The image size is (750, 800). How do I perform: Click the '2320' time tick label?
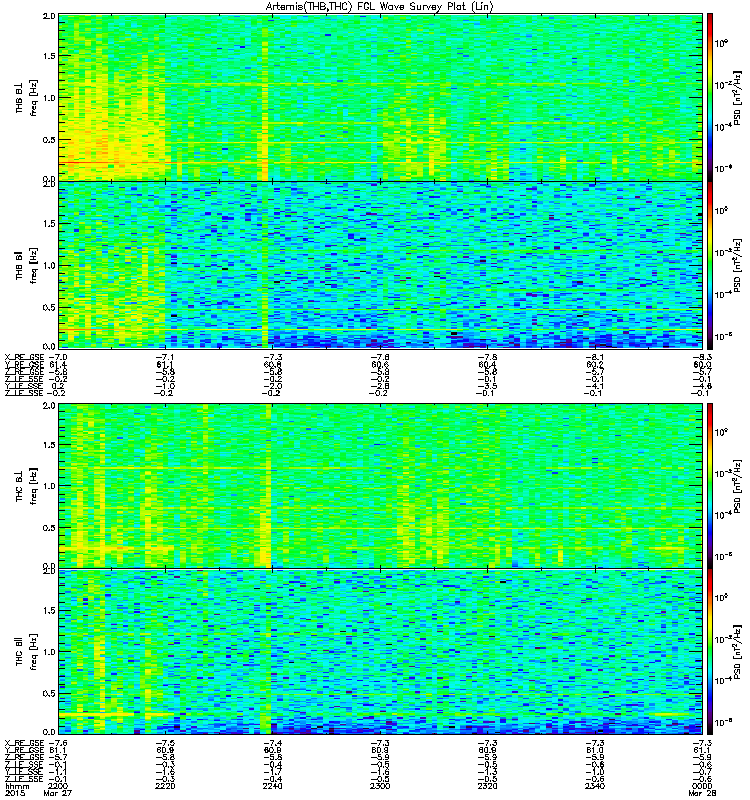pyautogui.click(x=487, y=786)
